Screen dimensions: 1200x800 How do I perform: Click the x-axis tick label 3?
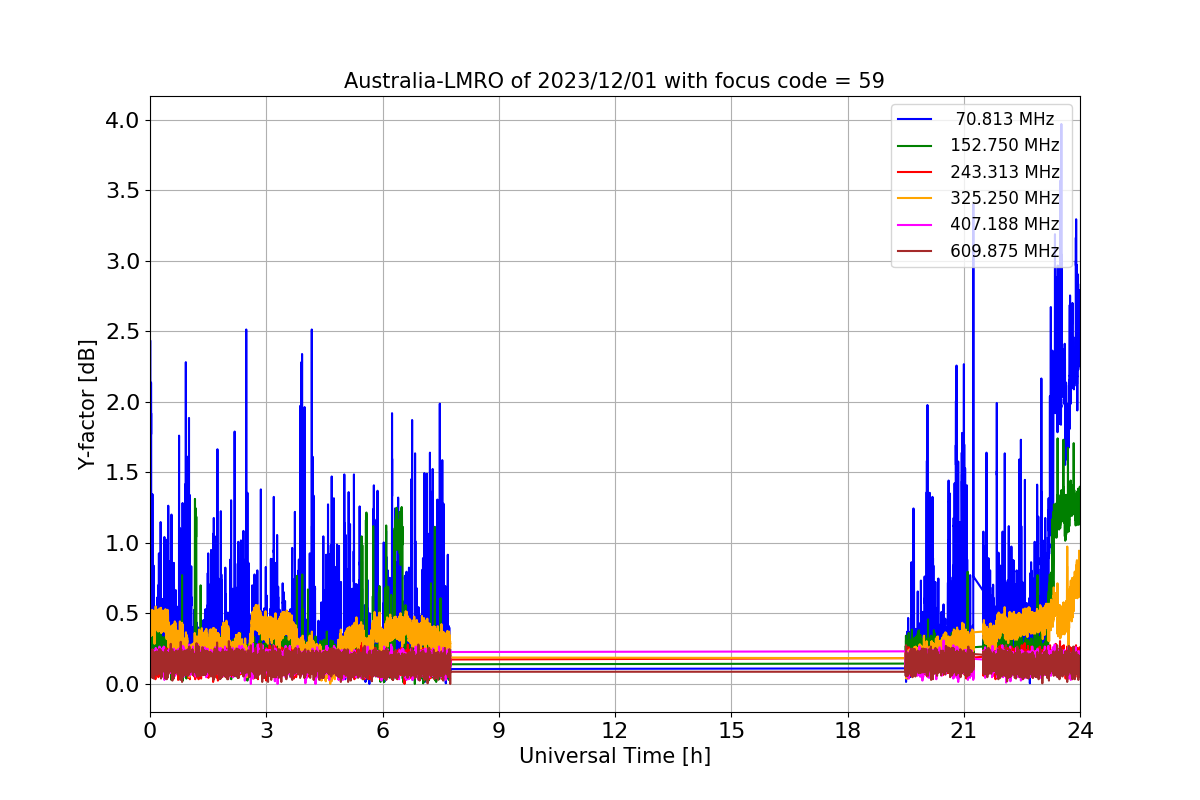[x=266, y=731]
